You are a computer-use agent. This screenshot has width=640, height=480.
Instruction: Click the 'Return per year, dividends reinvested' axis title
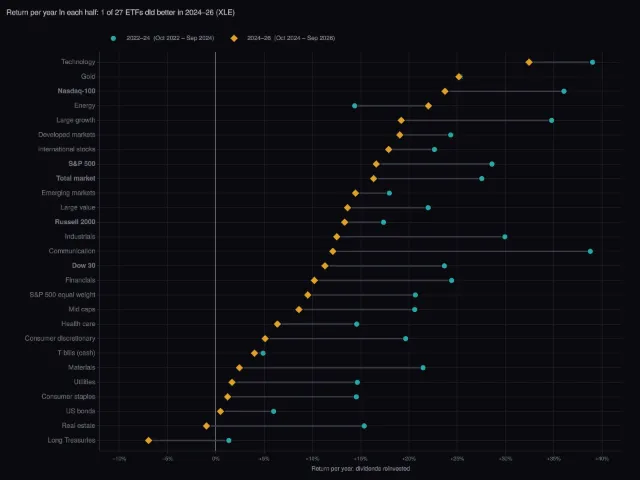(x=360, y=469)
